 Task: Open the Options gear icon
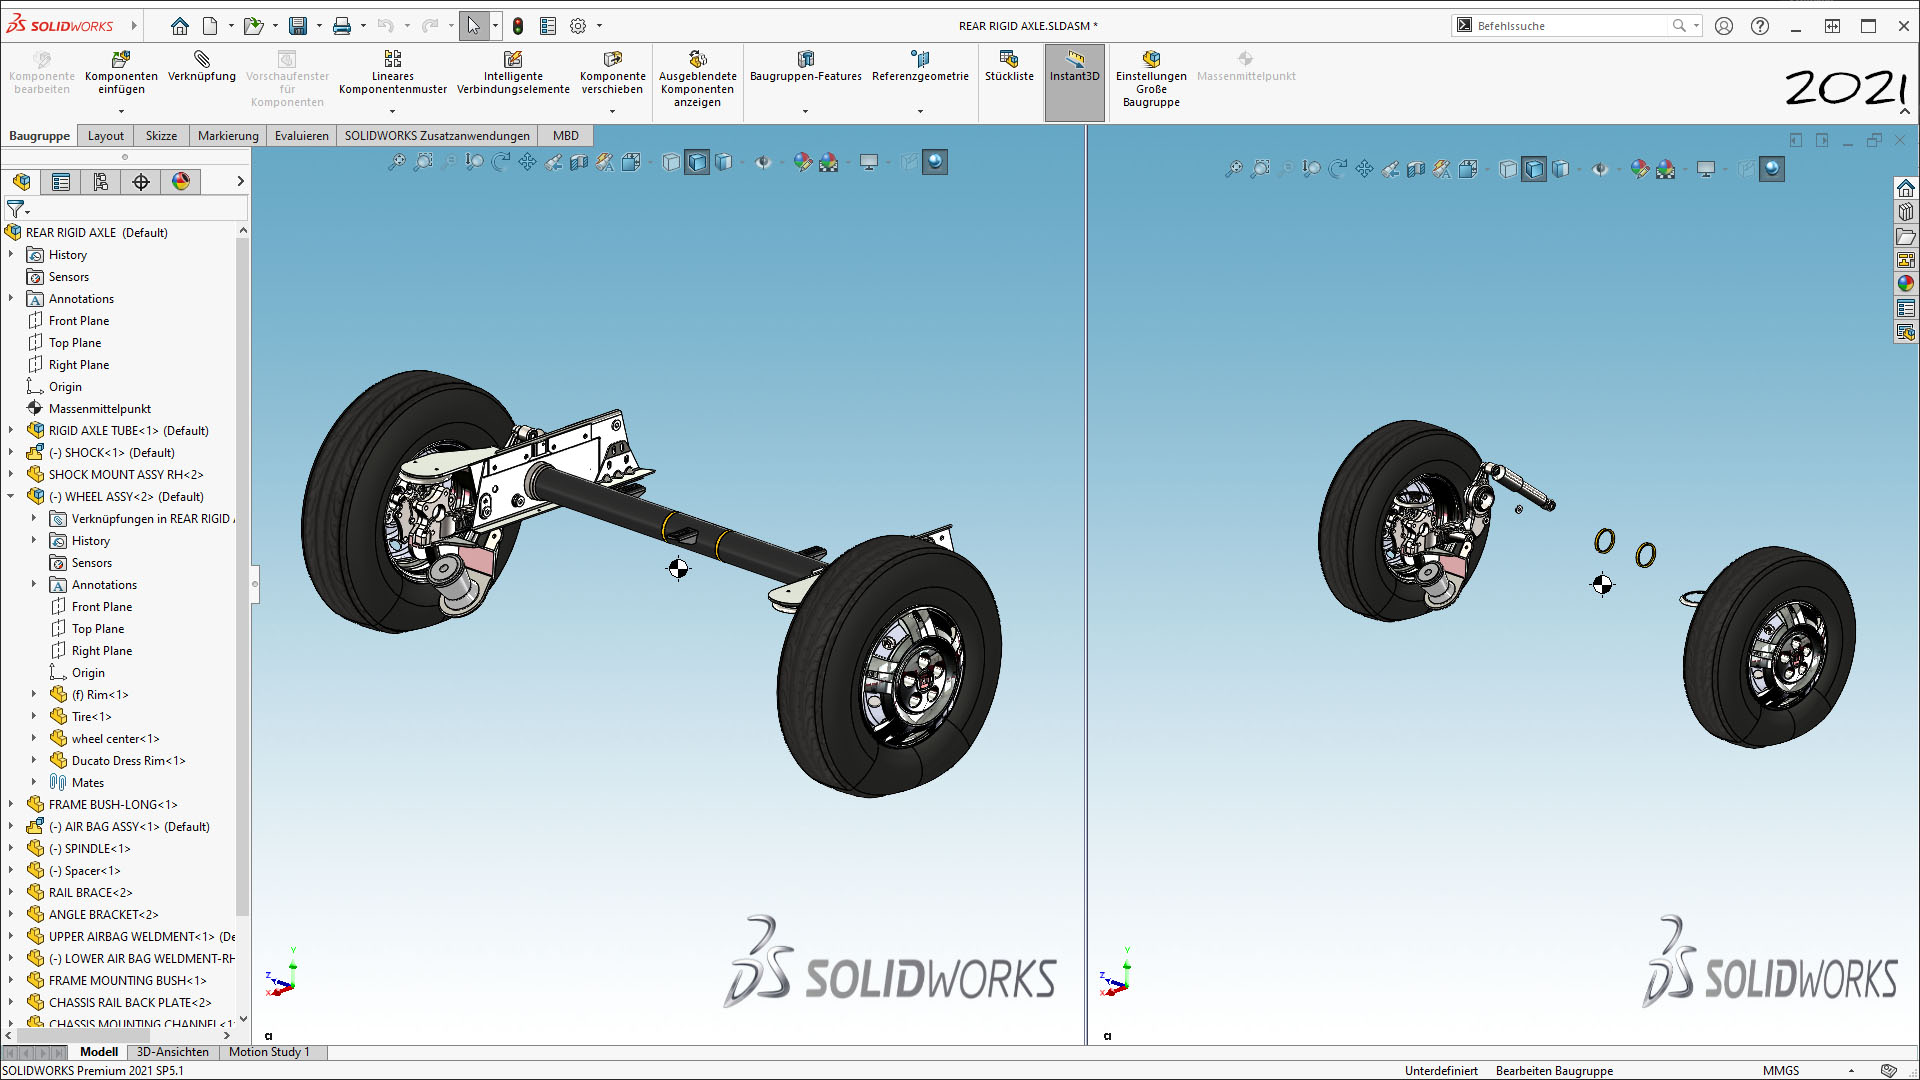(578, 26)
